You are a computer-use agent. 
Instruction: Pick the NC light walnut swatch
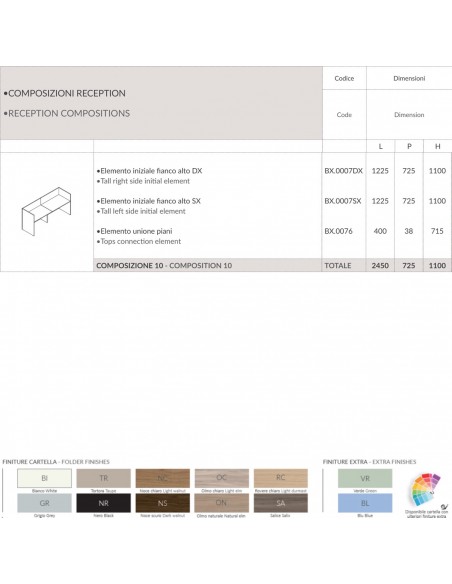click(x=163, y=478)
